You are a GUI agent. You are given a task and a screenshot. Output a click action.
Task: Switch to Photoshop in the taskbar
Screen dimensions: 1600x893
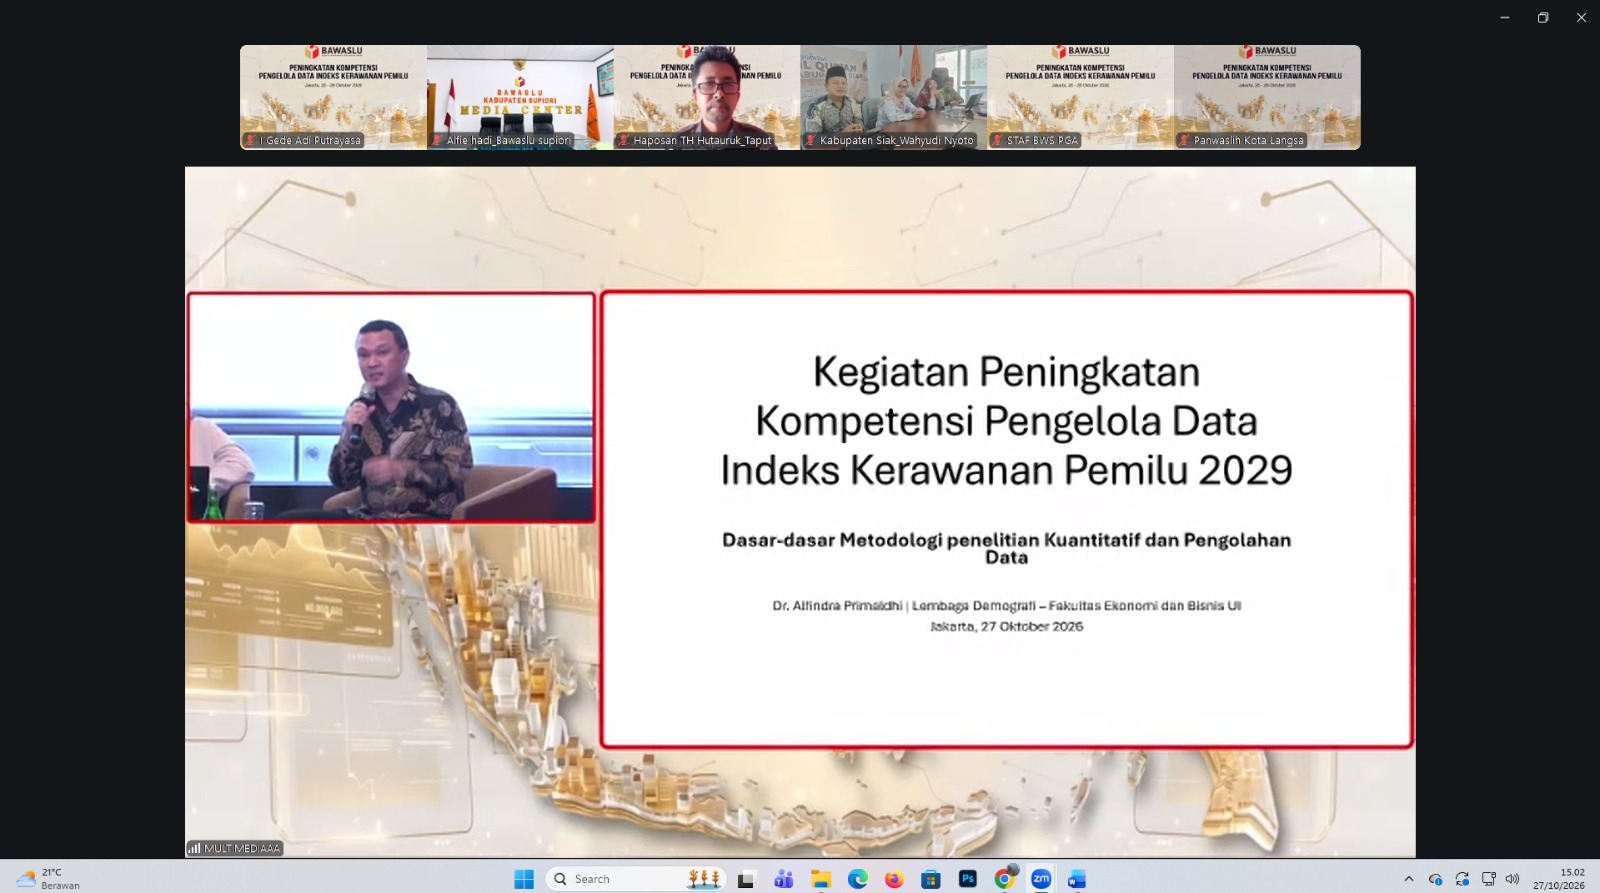[x=968, y=879]
